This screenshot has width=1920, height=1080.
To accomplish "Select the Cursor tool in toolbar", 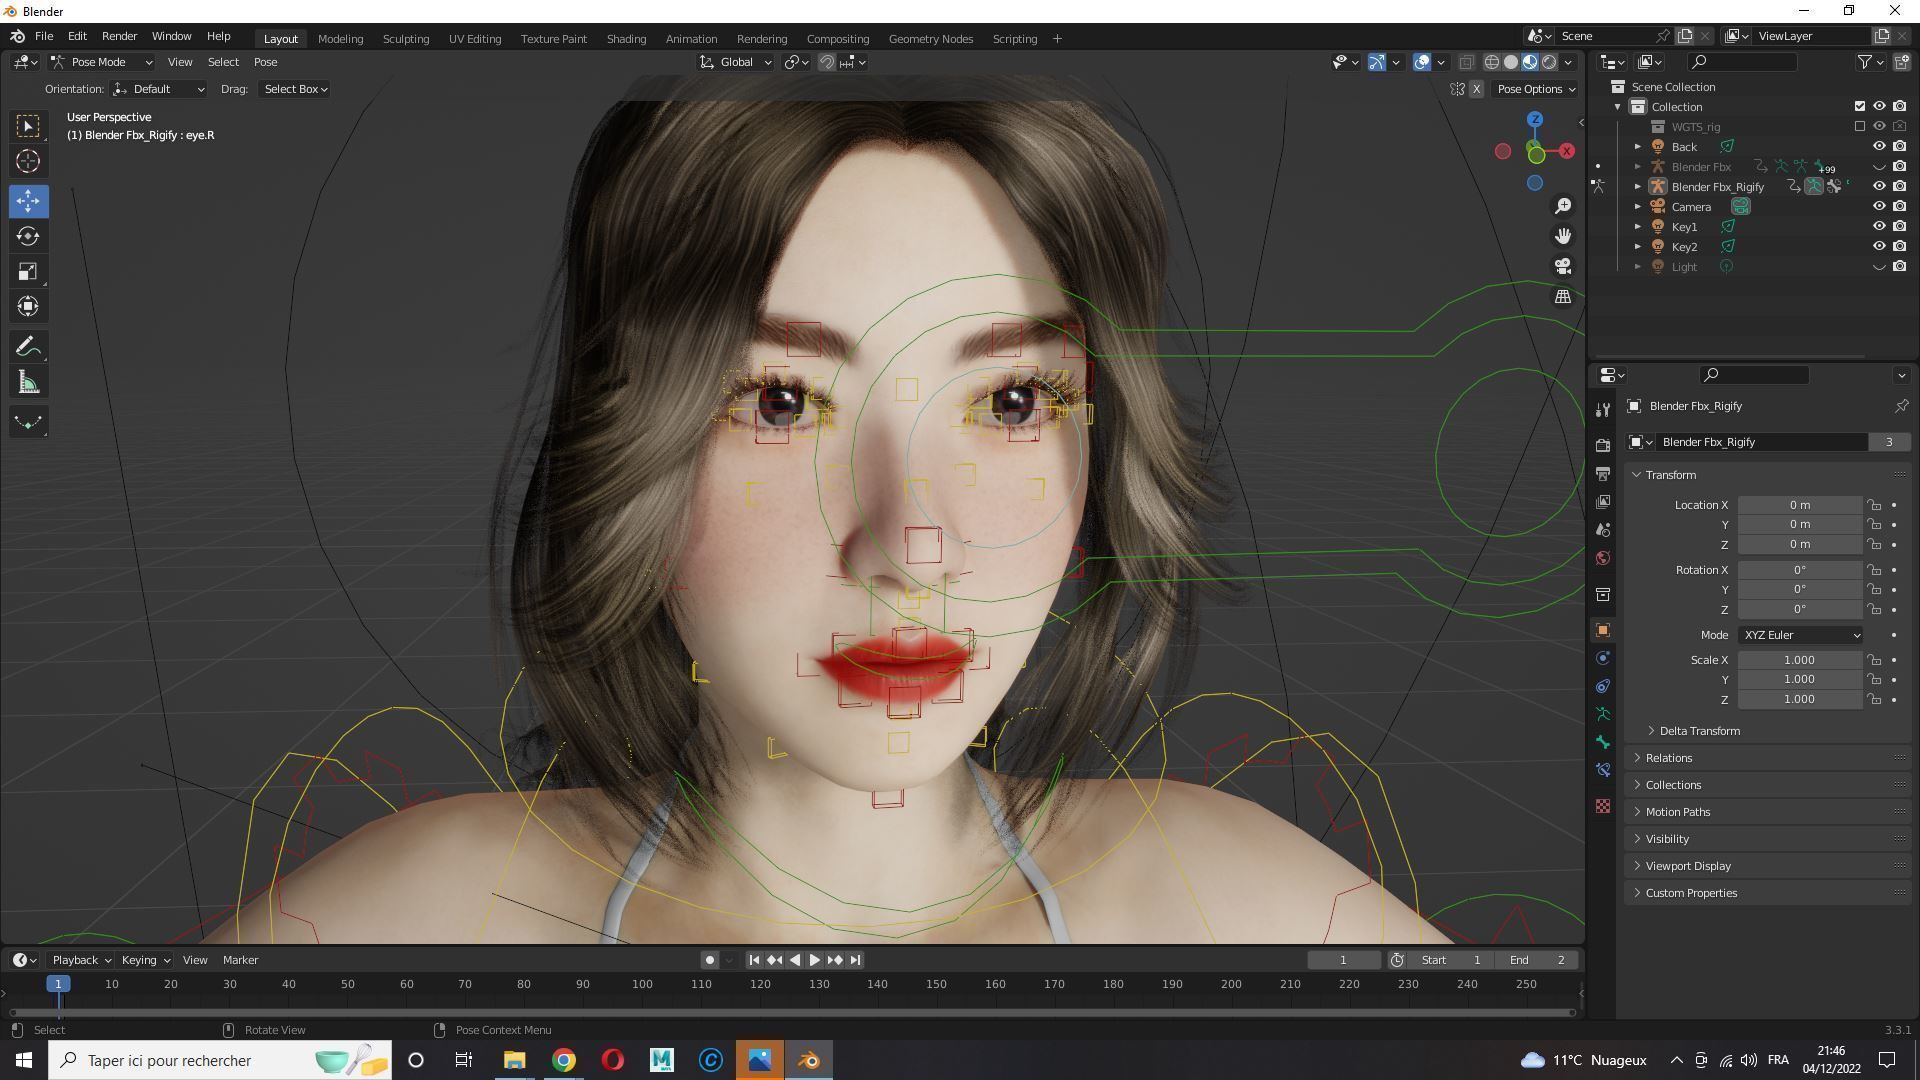I will coord(28,161).
